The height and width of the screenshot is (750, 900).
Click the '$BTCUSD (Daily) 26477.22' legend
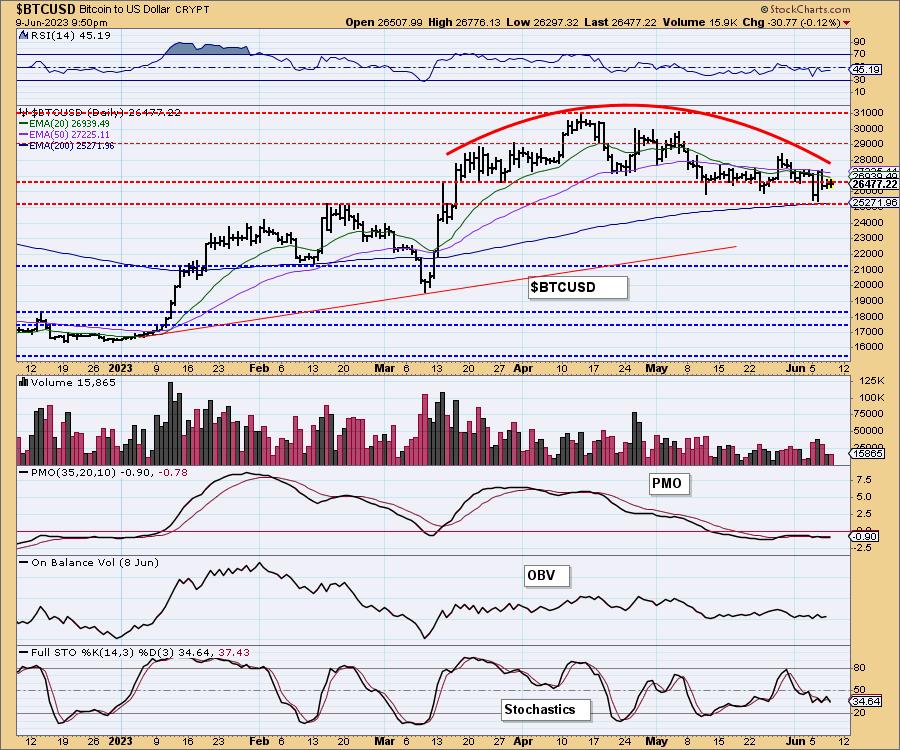point(105,112)
